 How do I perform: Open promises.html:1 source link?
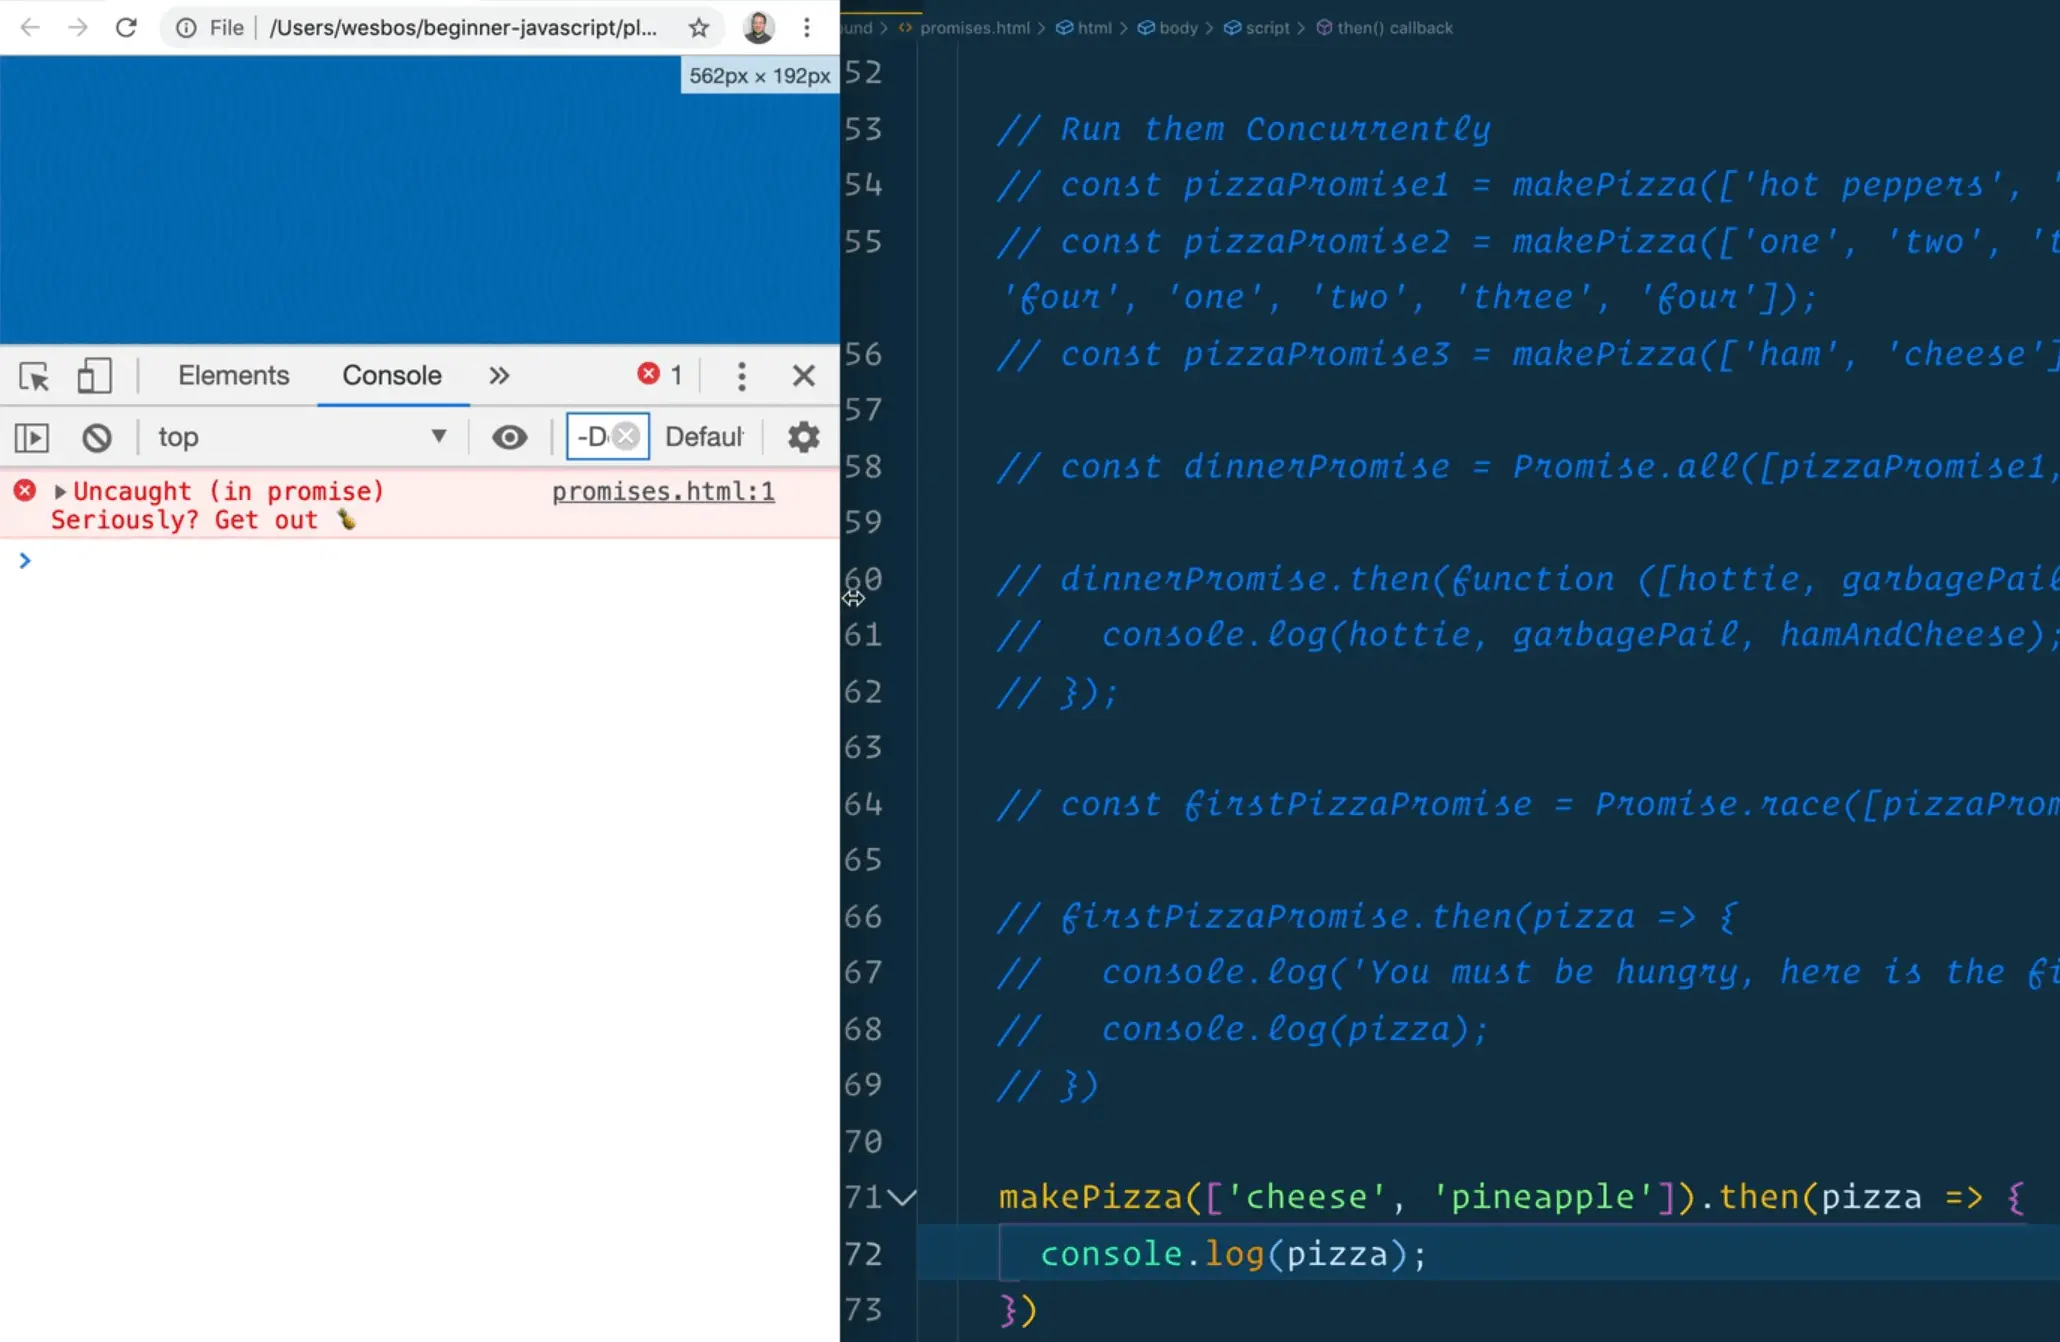point(662,492)
